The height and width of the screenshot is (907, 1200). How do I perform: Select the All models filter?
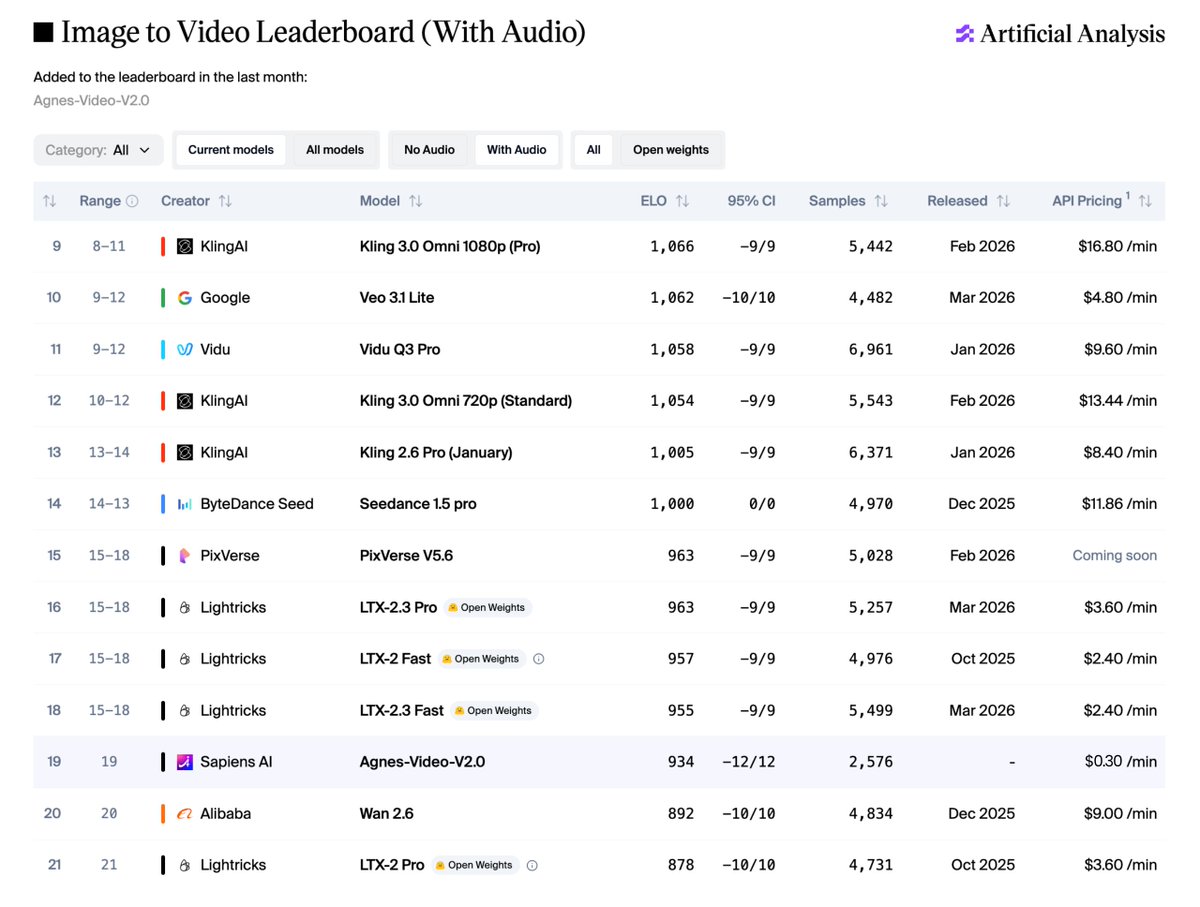pyautogui.click(x=335, y=150)
